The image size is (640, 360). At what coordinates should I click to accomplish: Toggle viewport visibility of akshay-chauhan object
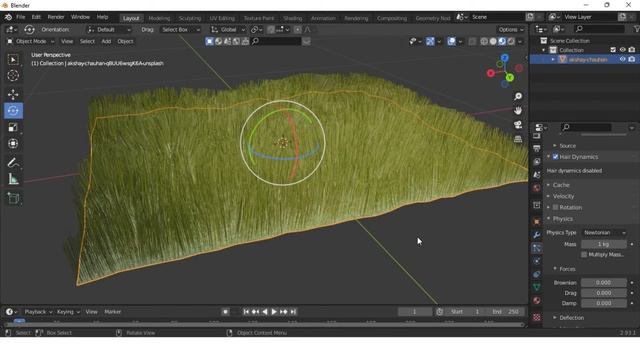coord(622,59)
